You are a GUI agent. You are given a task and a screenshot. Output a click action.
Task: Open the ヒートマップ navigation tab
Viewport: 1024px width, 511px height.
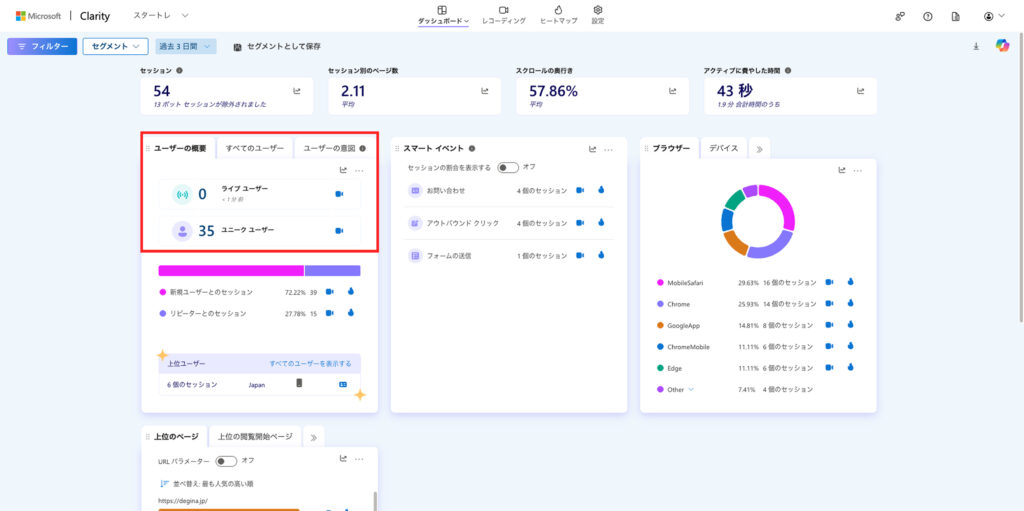click(558, 15)
